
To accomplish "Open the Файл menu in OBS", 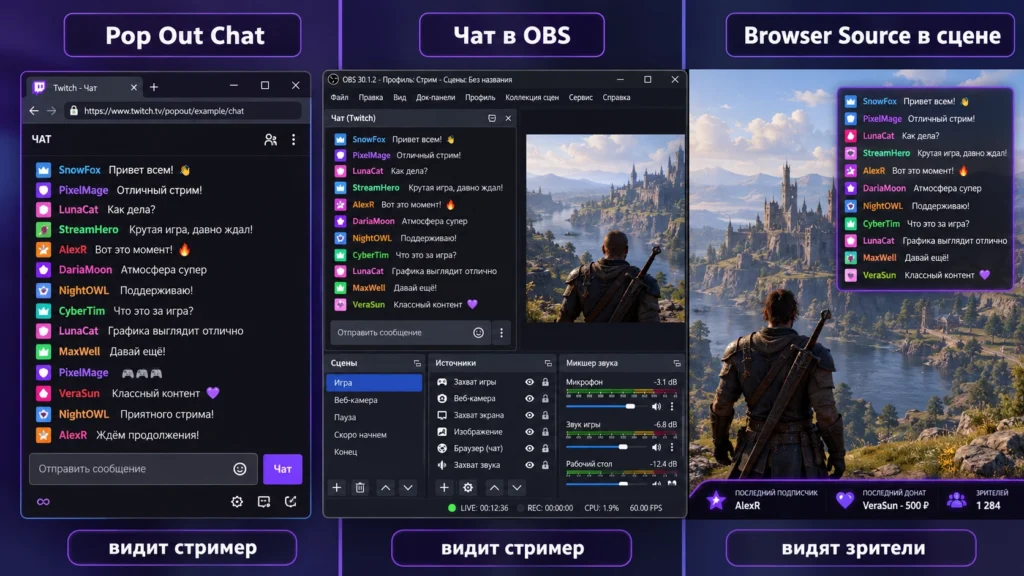I will (x=340, y=97).
